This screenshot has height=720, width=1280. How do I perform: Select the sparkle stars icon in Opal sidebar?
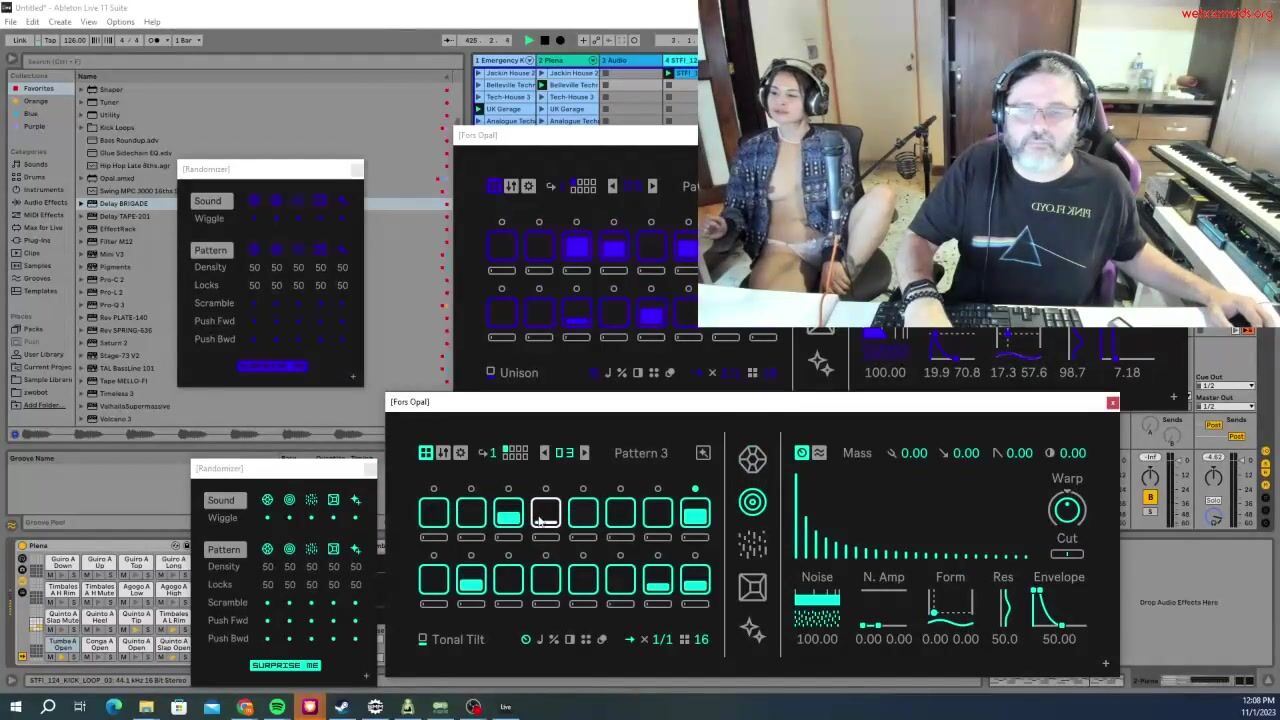tap(752, 630)
